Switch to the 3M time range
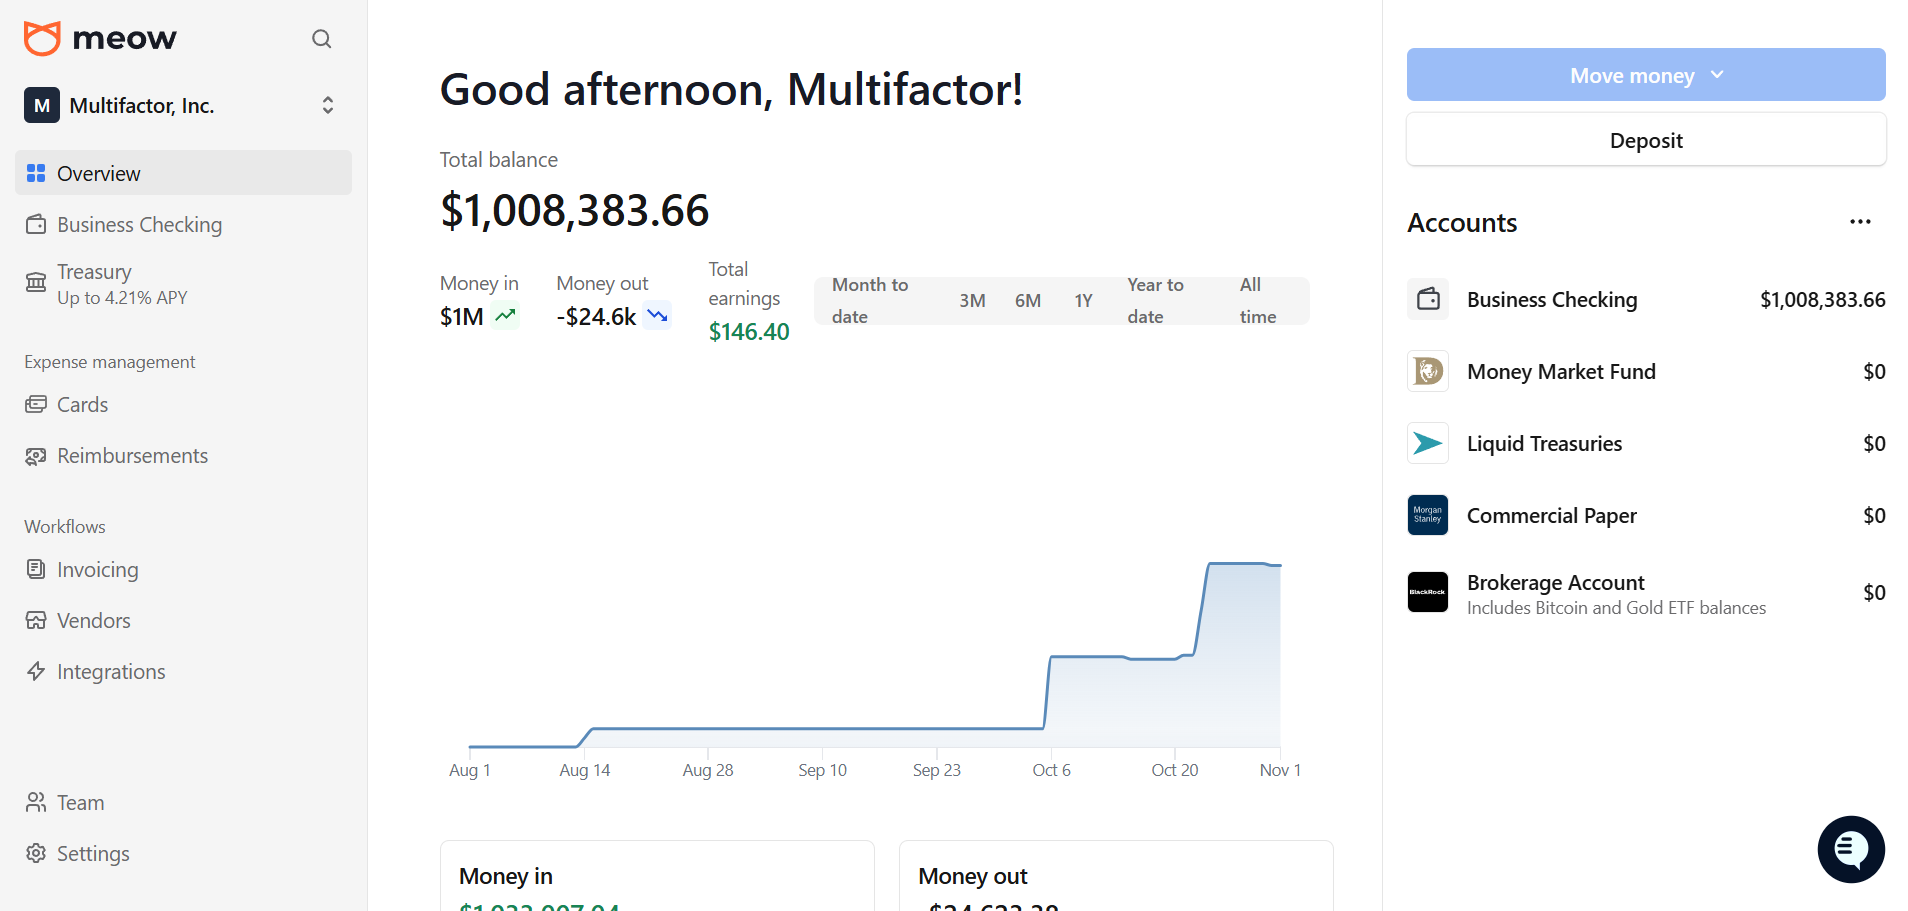Viewport: 1908px width, 911px height. (x=971, y=300)
